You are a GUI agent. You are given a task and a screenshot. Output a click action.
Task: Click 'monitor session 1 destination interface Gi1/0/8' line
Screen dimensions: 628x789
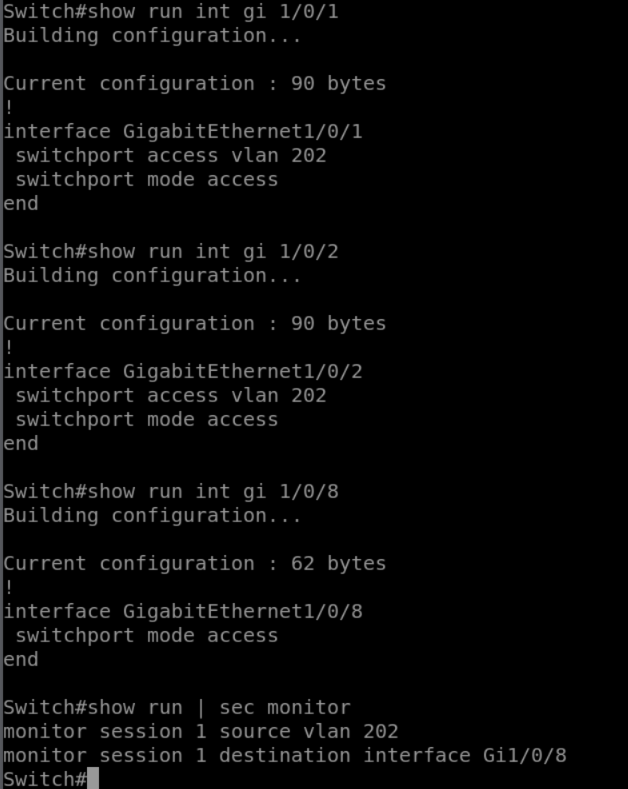(284, 755)
